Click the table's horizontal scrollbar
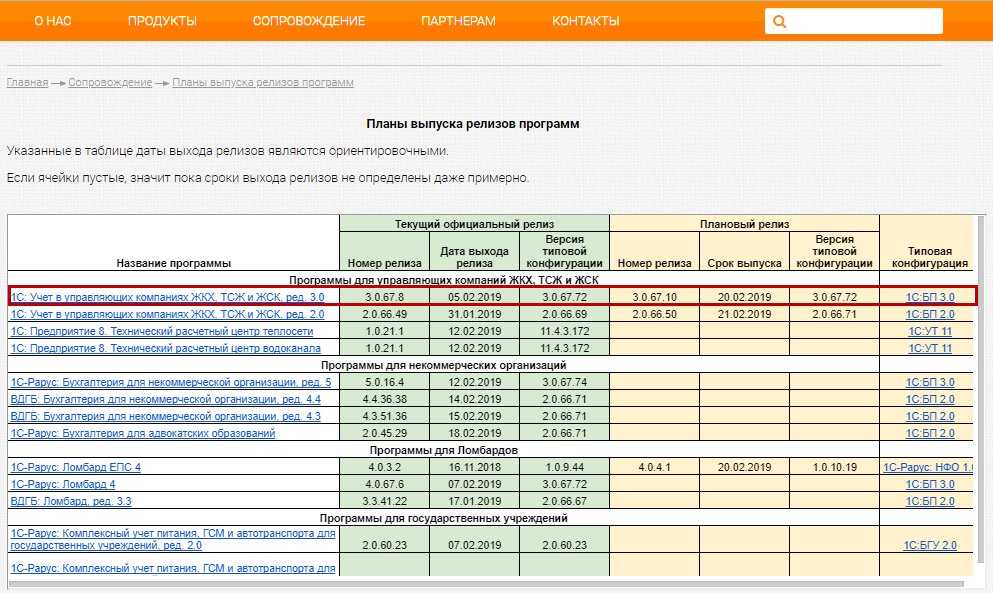This screenshot has width=993, height=593. click(486, 584)
